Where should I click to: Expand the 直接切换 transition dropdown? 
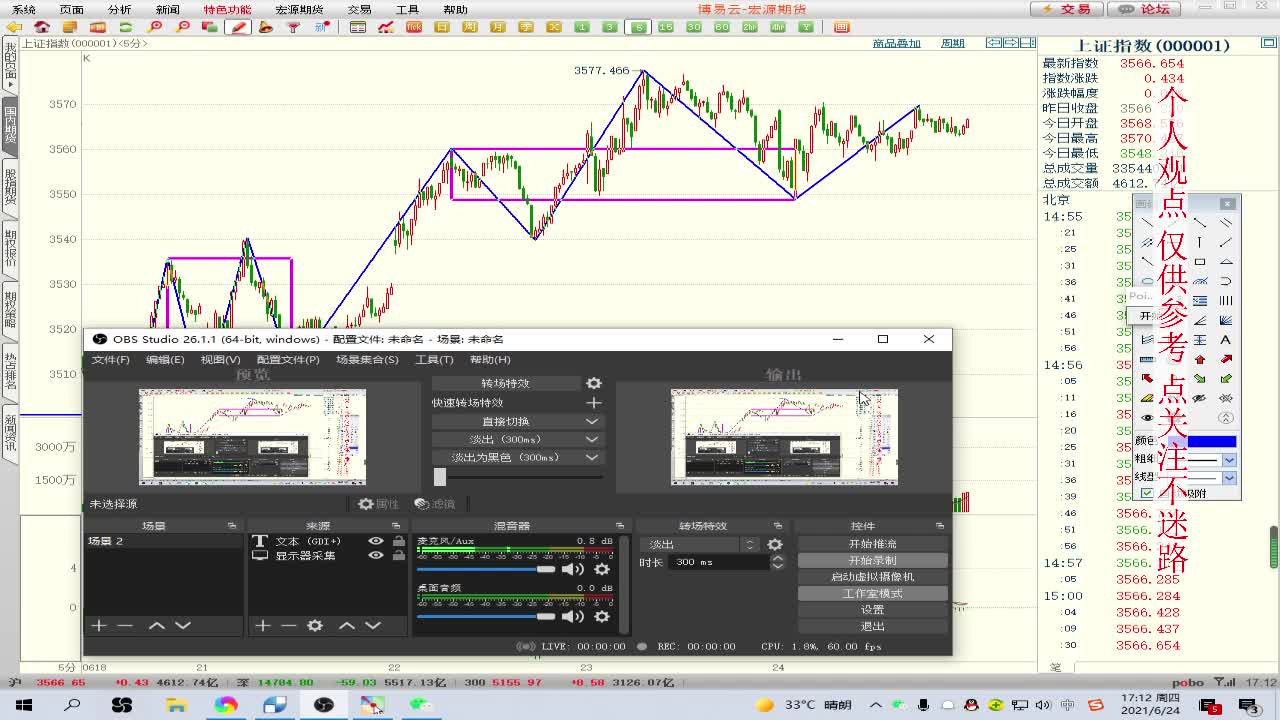[592, 421]
